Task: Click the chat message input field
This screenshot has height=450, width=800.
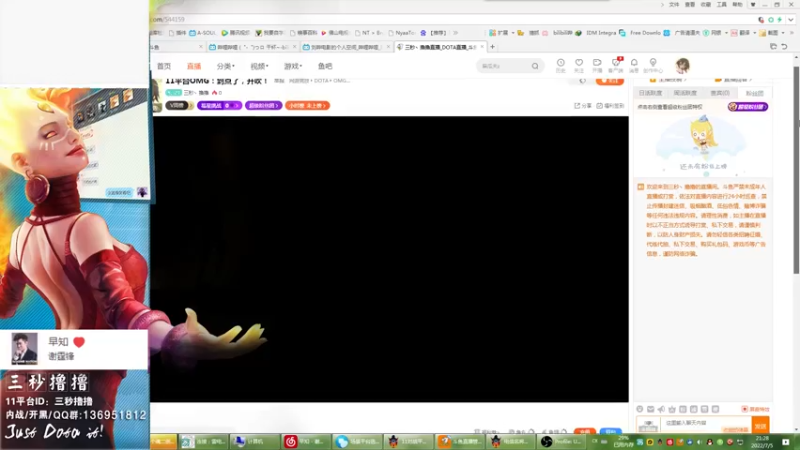Action: pyautogui.click(x=706, y=424)
